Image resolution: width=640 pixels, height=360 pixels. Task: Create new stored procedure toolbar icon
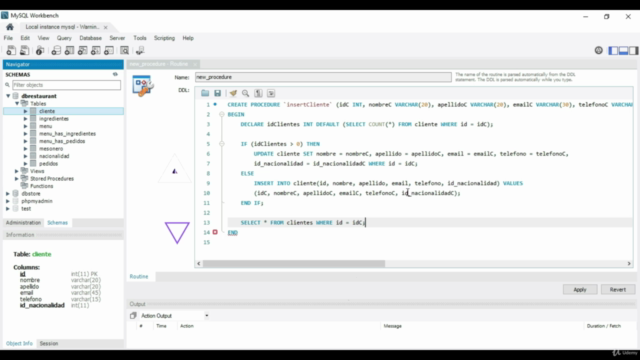pos(96,51)
